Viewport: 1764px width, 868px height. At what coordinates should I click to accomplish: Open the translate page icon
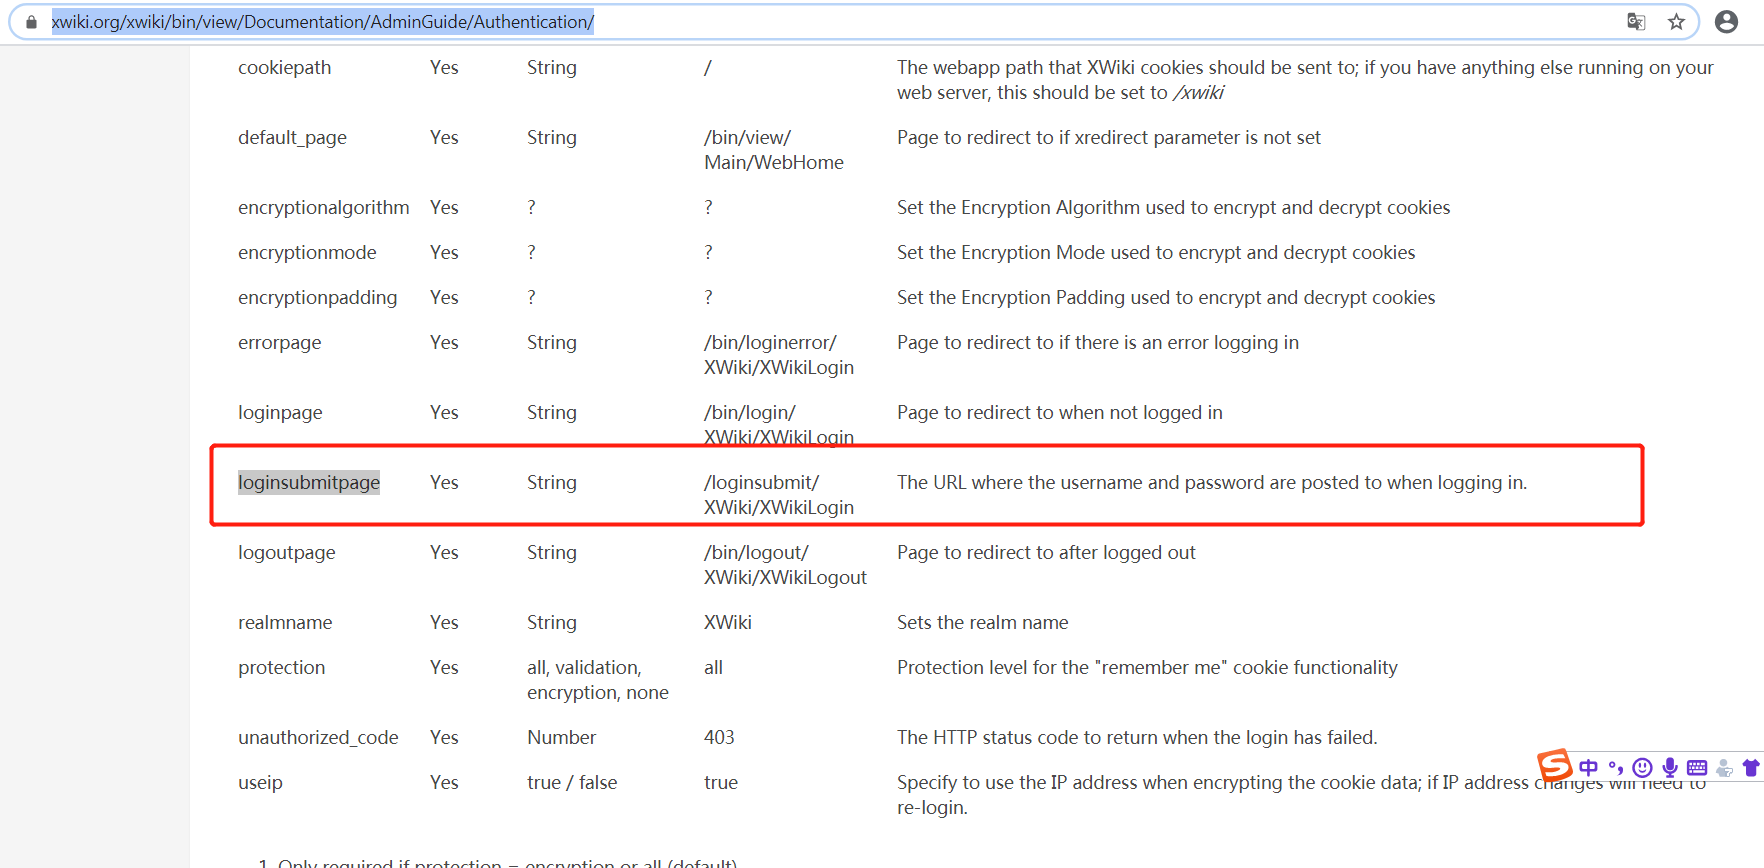[1636, 22]
